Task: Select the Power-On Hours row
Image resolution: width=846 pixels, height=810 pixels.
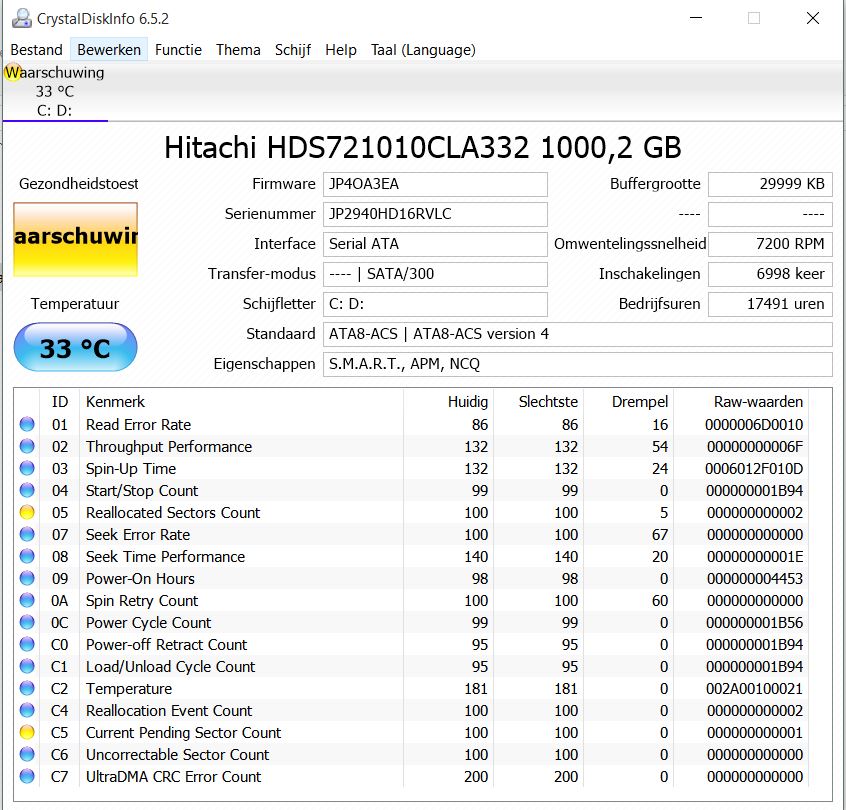Action: coord(411,578)
